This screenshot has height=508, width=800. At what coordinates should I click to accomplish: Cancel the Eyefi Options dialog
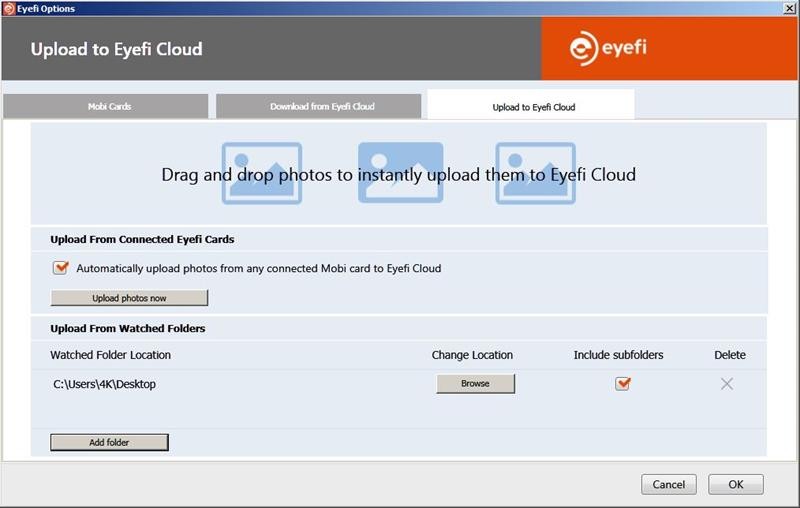669,484
